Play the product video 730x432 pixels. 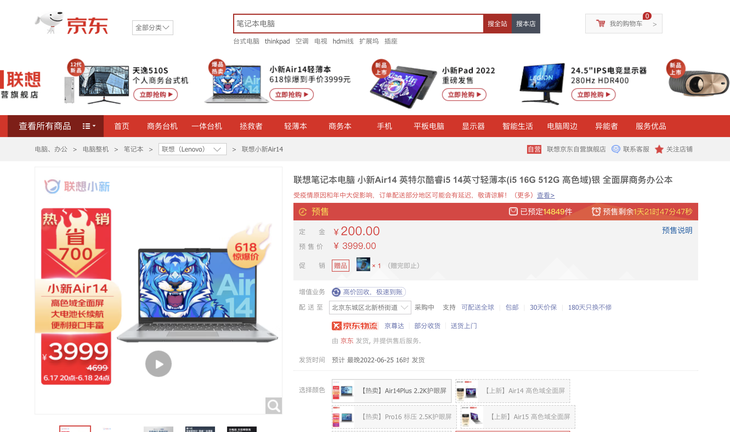pos(158,364)
